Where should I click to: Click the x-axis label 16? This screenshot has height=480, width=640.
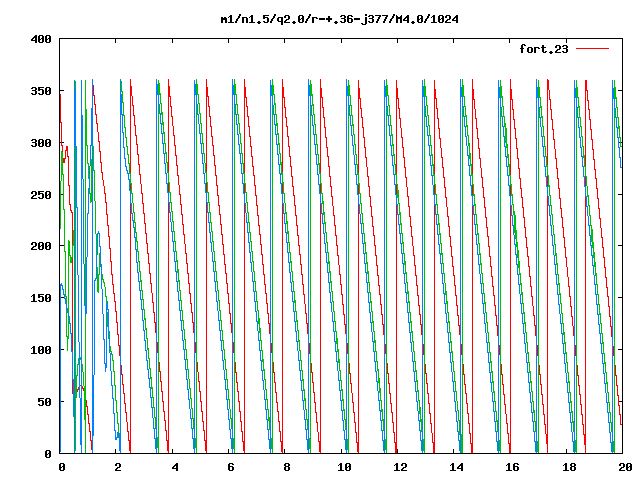(512, 467)
